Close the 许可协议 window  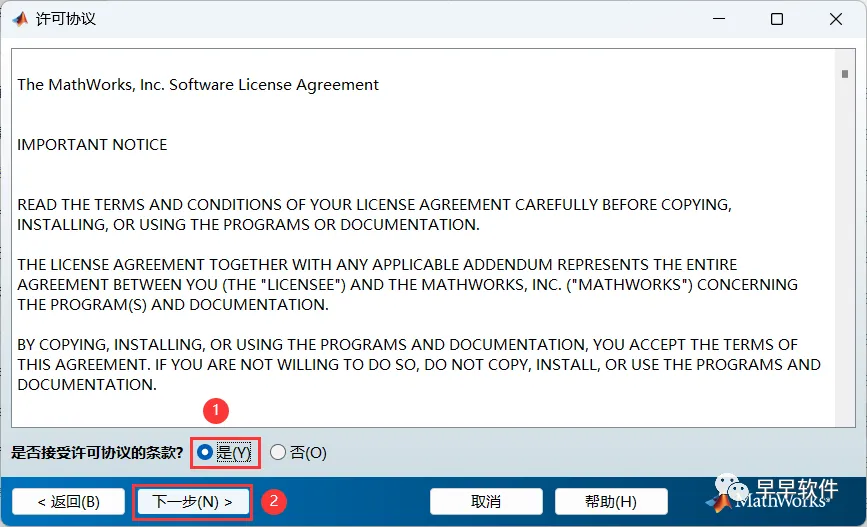point(835,19)
